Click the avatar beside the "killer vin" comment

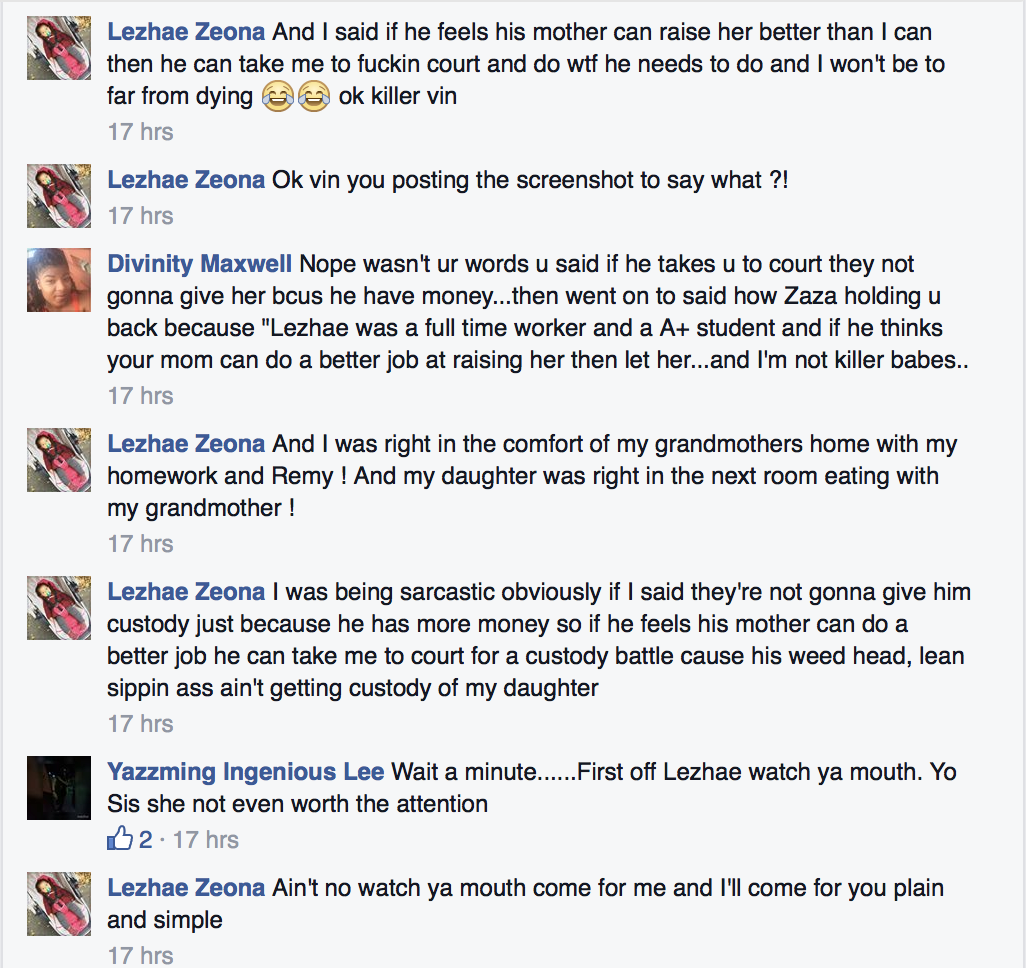pos(59,48)
